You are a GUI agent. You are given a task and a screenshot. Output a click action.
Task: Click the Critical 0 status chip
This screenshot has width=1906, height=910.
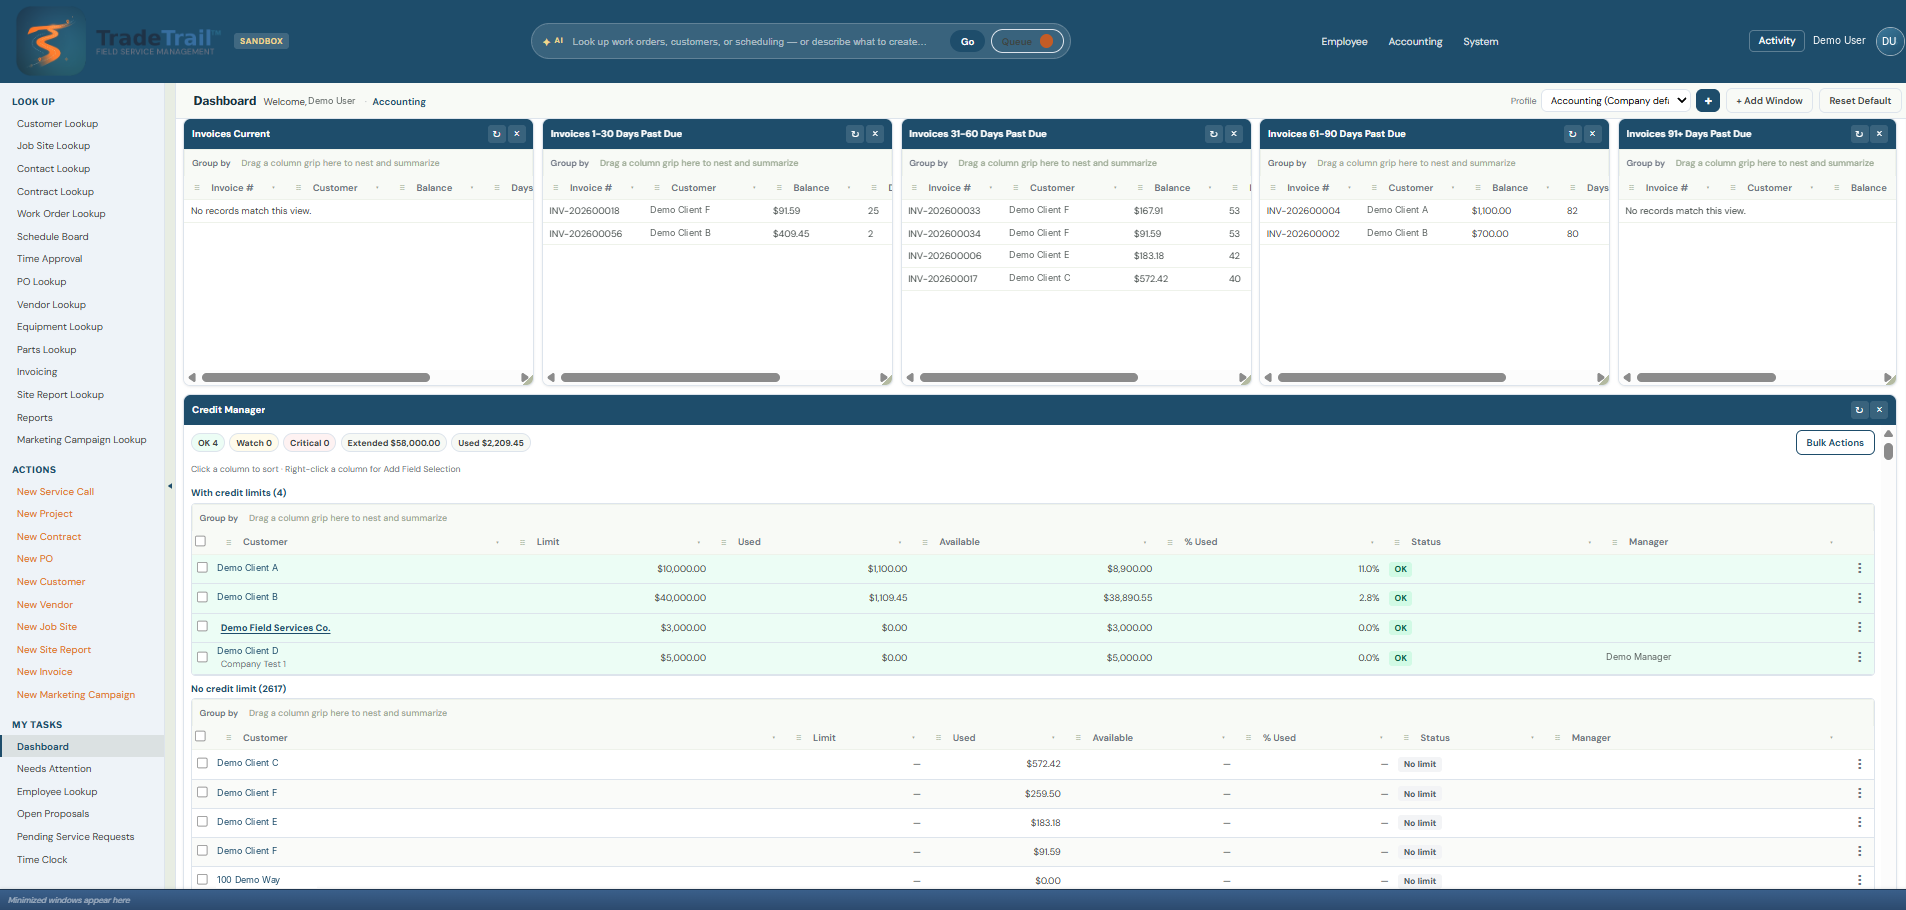[x=309, y=443]
